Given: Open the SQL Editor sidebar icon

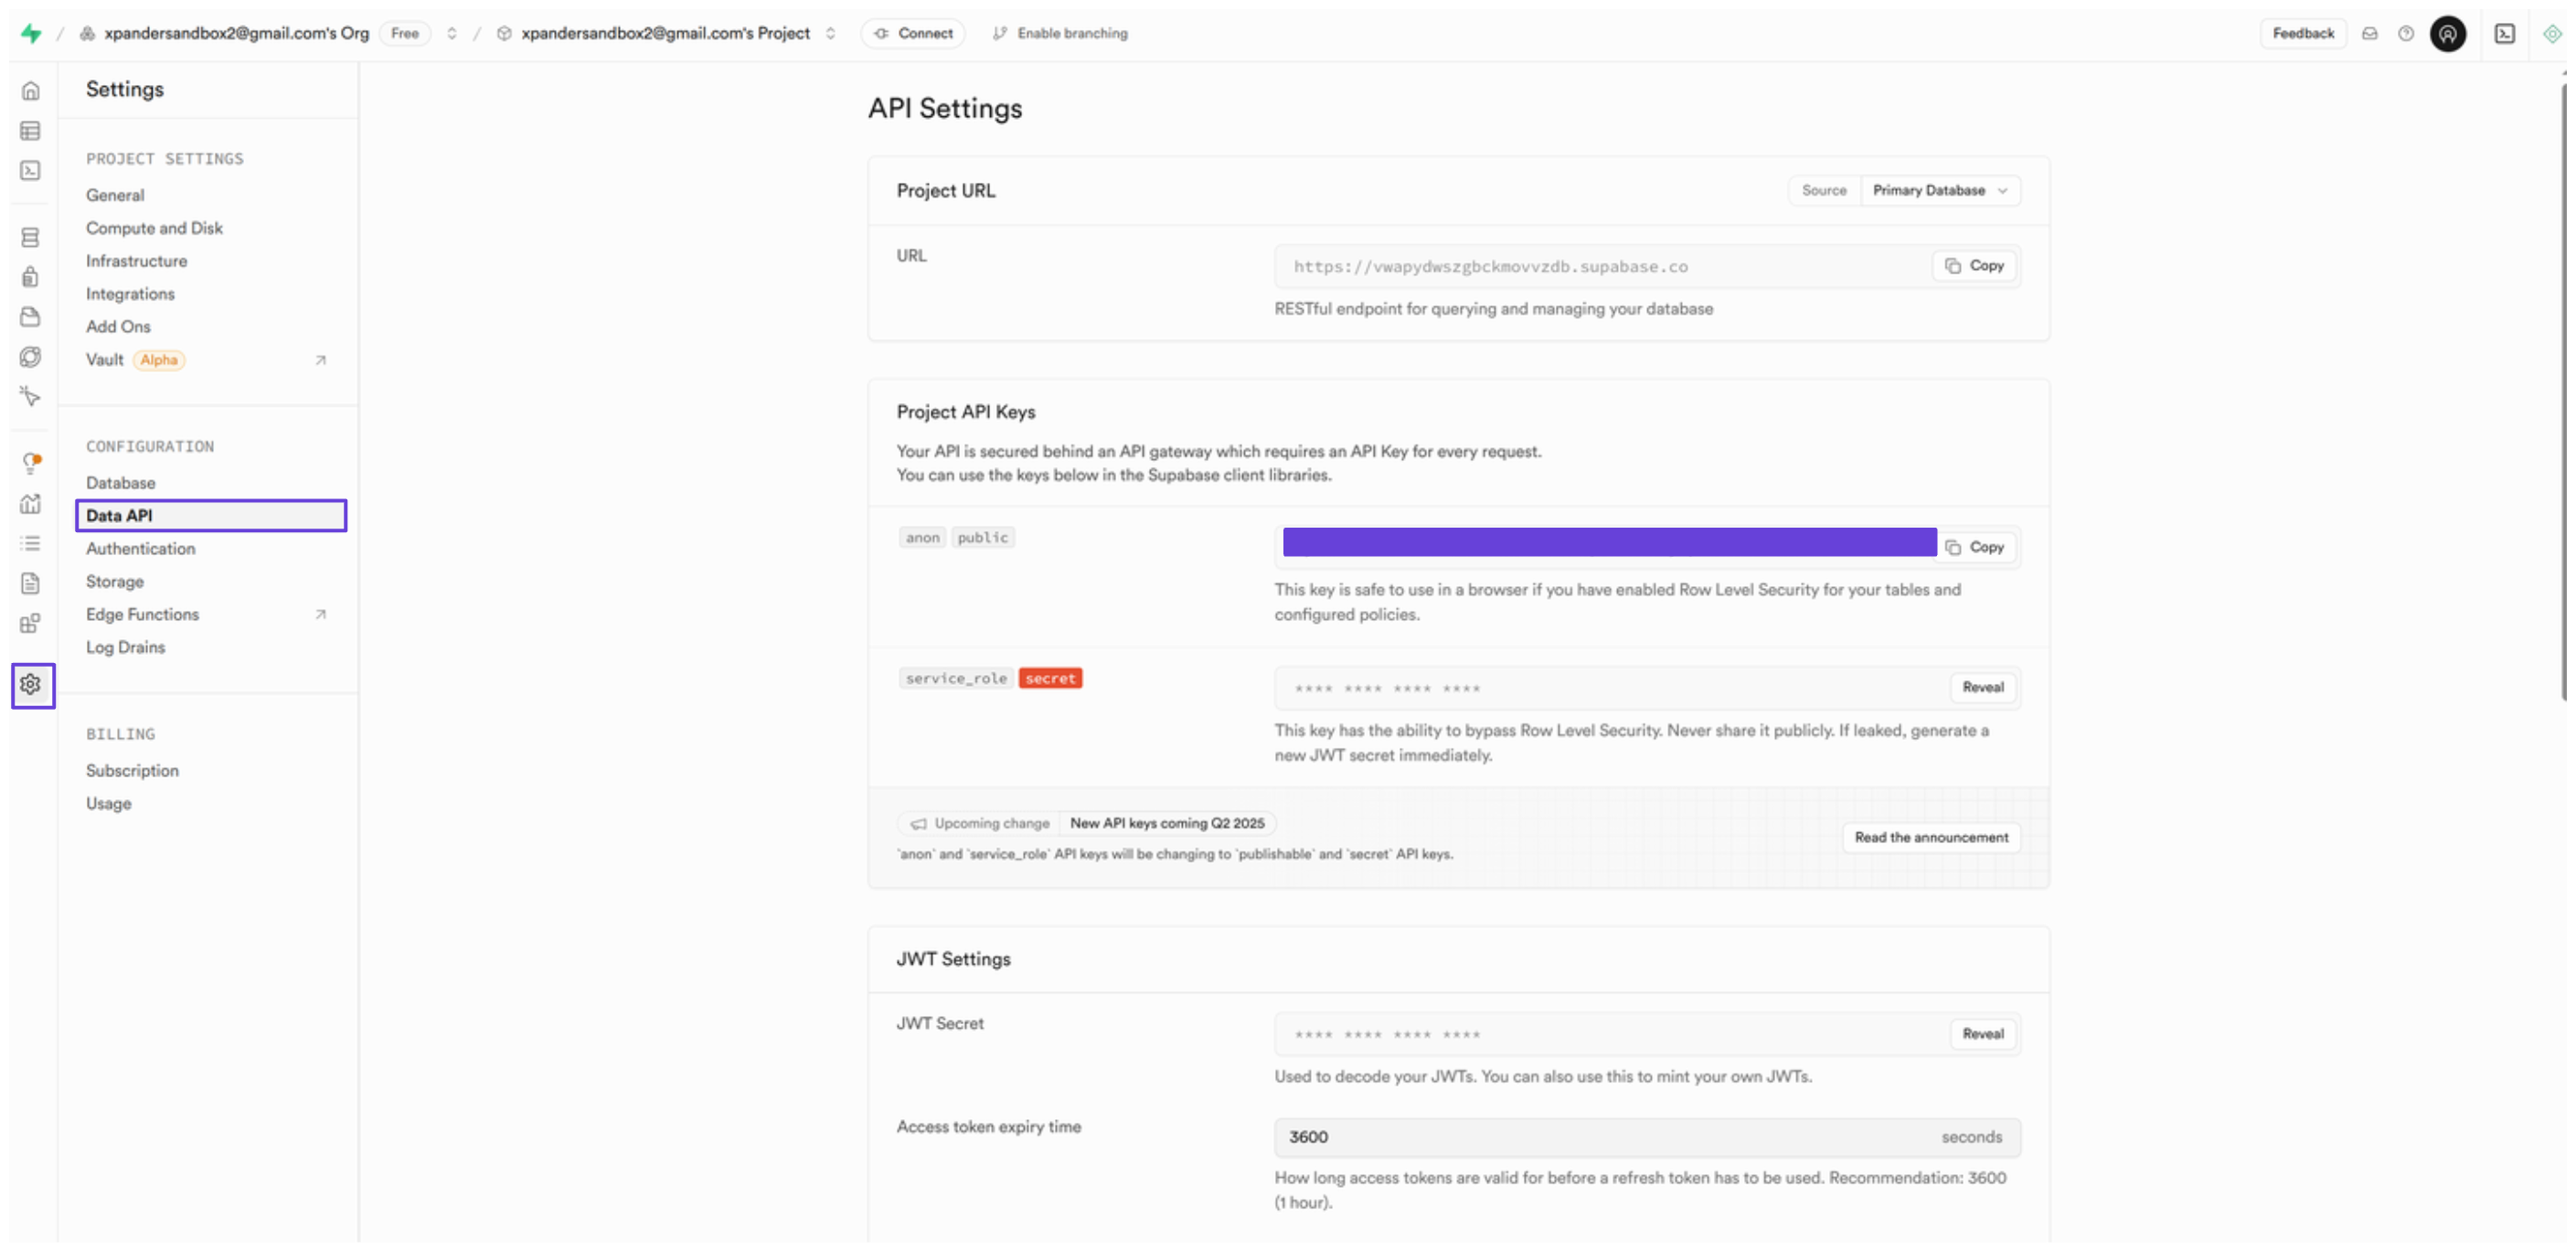Looking at the screenshot, I should [31, 171].
